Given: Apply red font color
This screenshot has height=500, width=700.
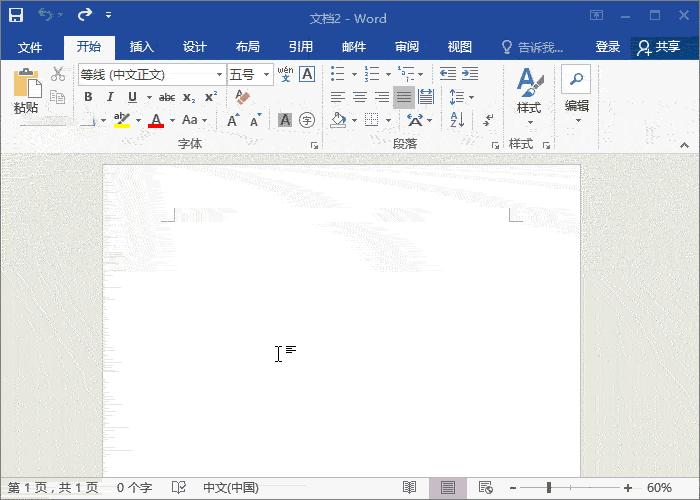Looking at the screenshot, I should tap(156, 121).
